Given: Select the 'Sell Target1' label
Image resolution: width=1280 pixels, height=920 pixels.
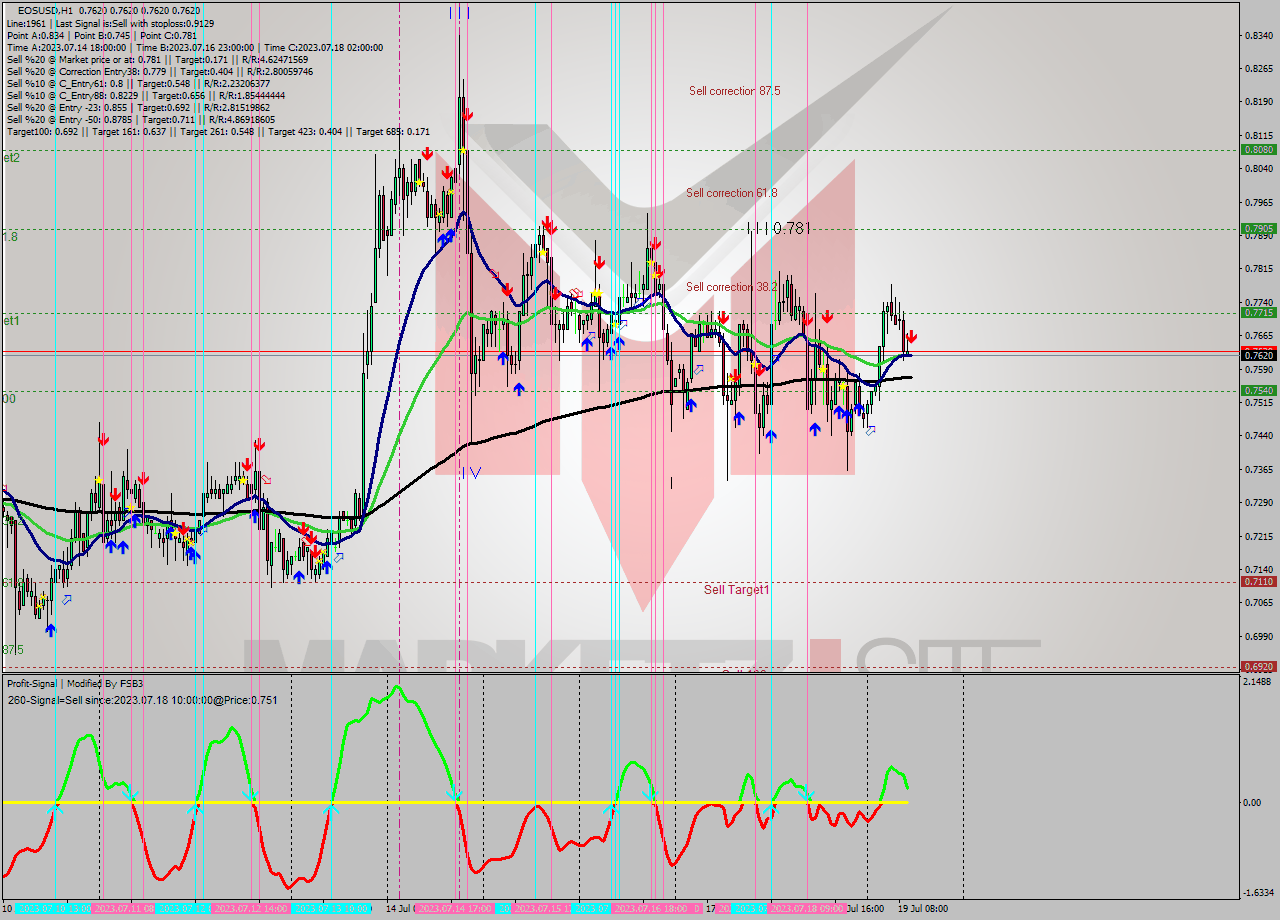Looking at the screenshot, I should click(737, 590).
